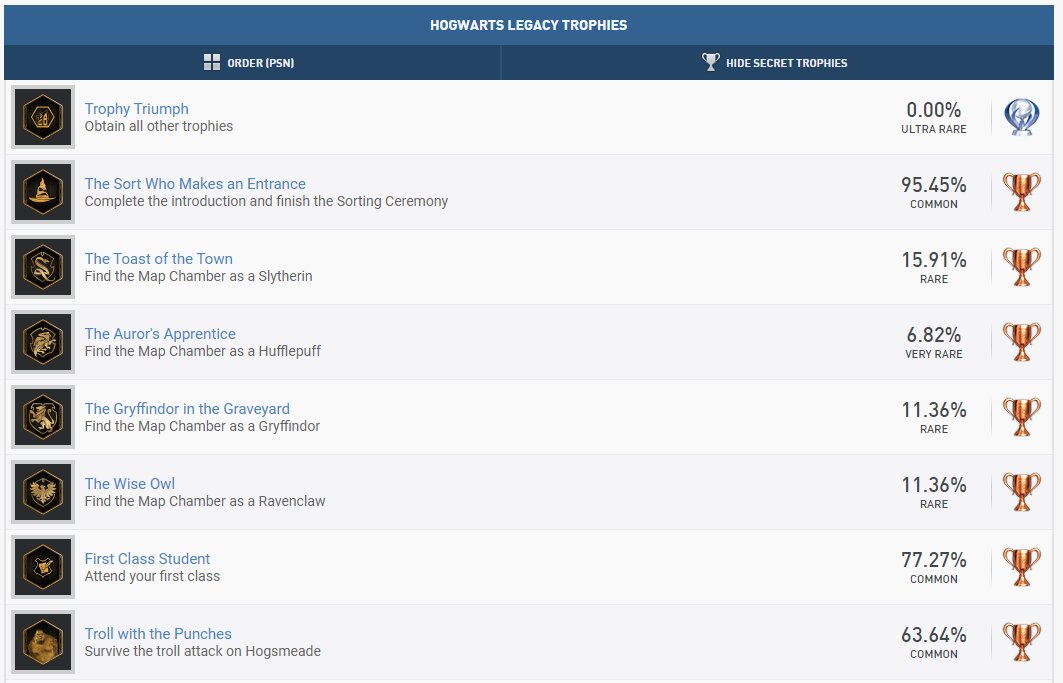The image size is (1063, 683).
Task: Toggle Hide Secret Trophies
Action: 777,62
